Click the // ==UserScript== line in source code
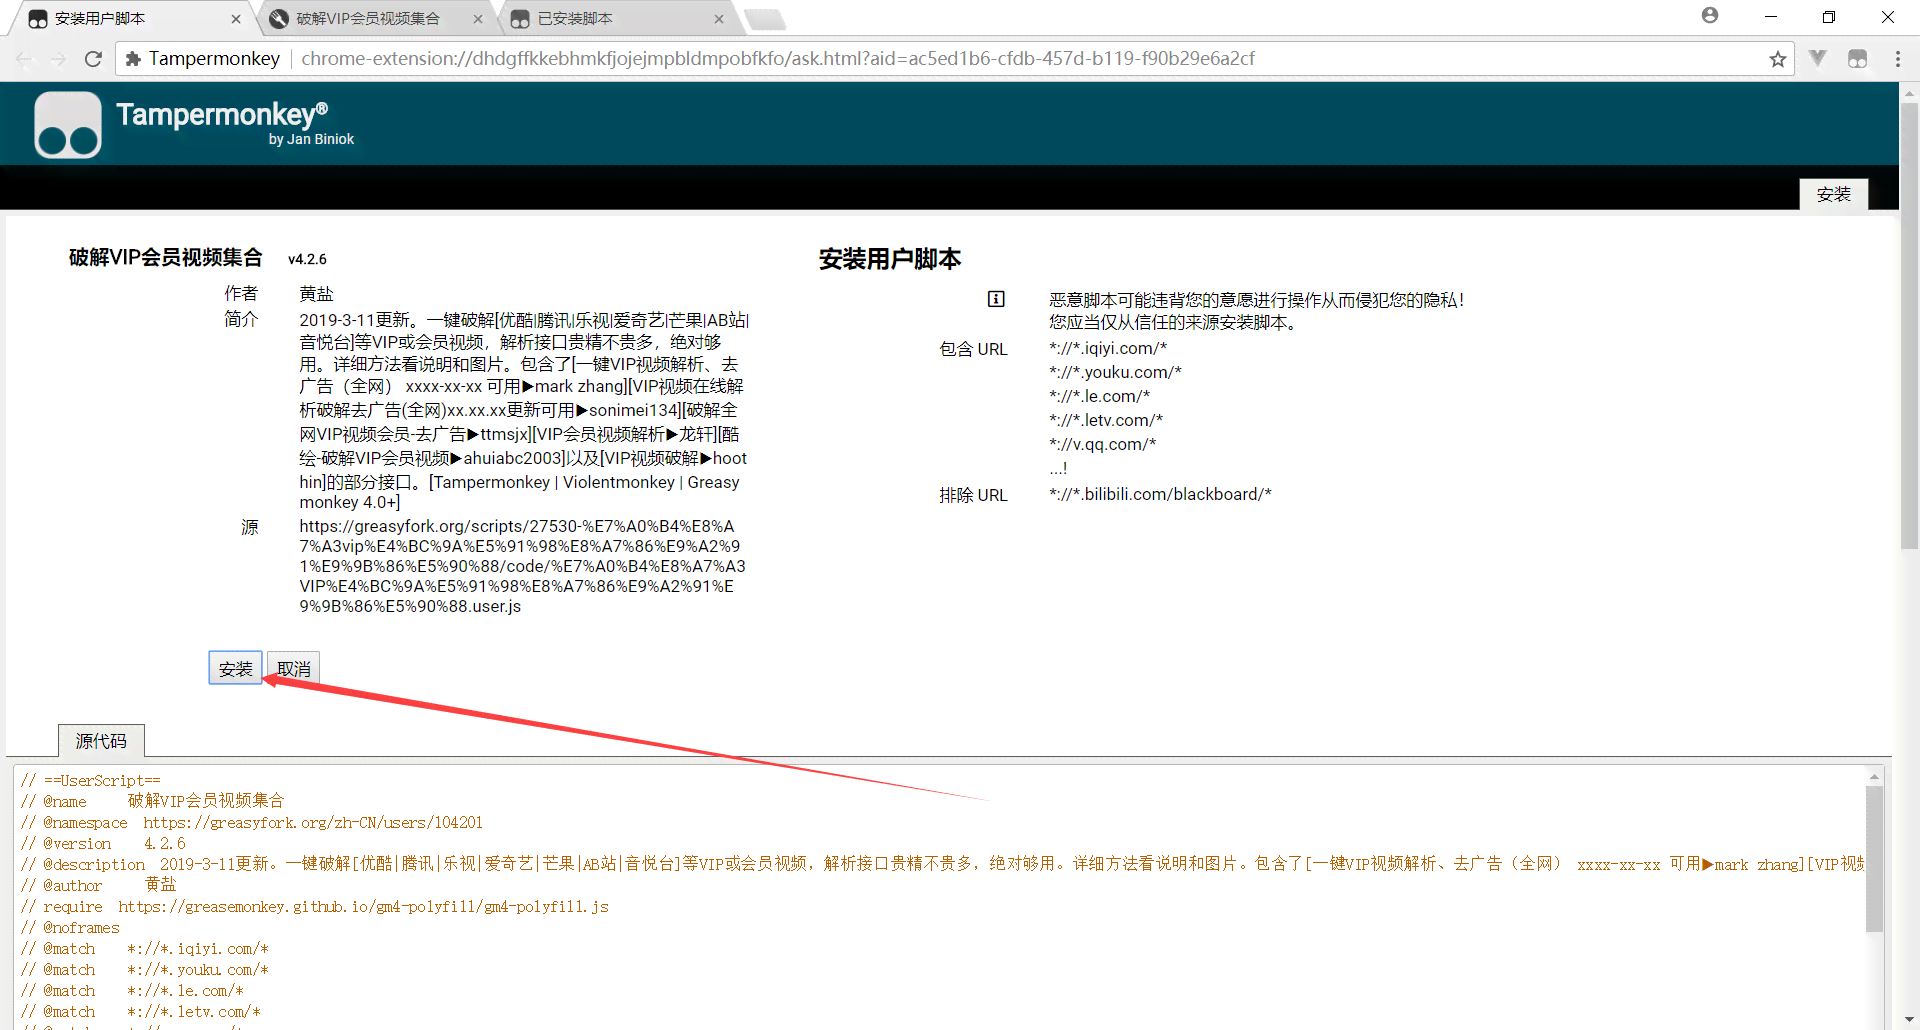Viewport: 1920px width, 1030px height. coord(90,780)
